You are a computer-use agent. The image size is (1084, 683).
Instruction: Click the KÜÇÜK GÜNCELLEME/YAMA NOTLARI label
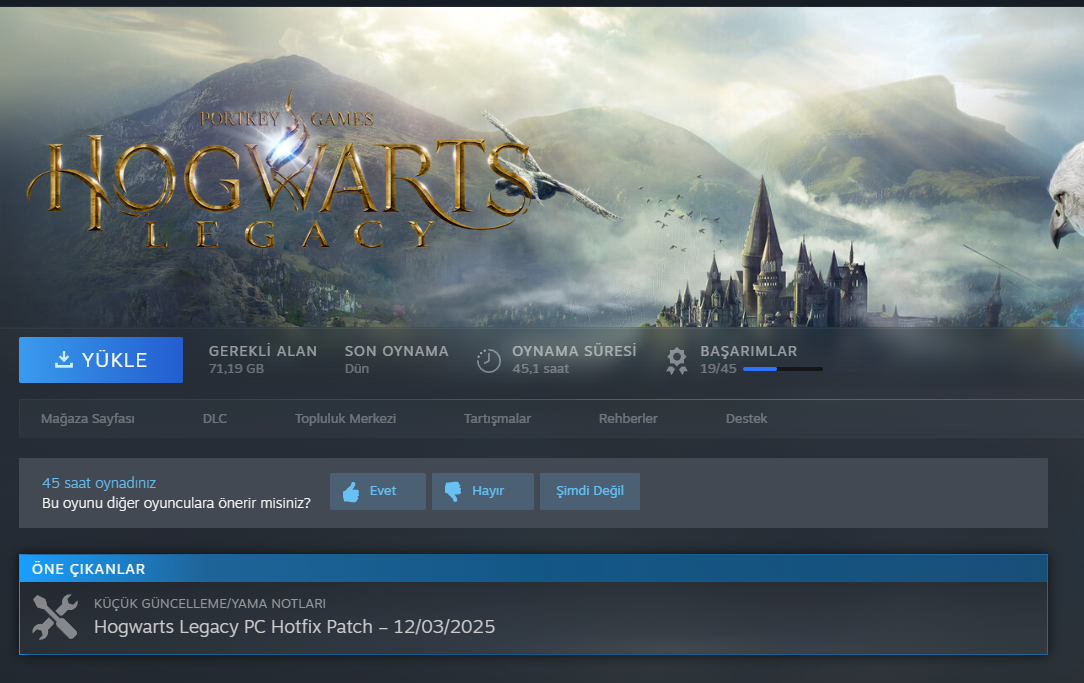tap(210, 604)
